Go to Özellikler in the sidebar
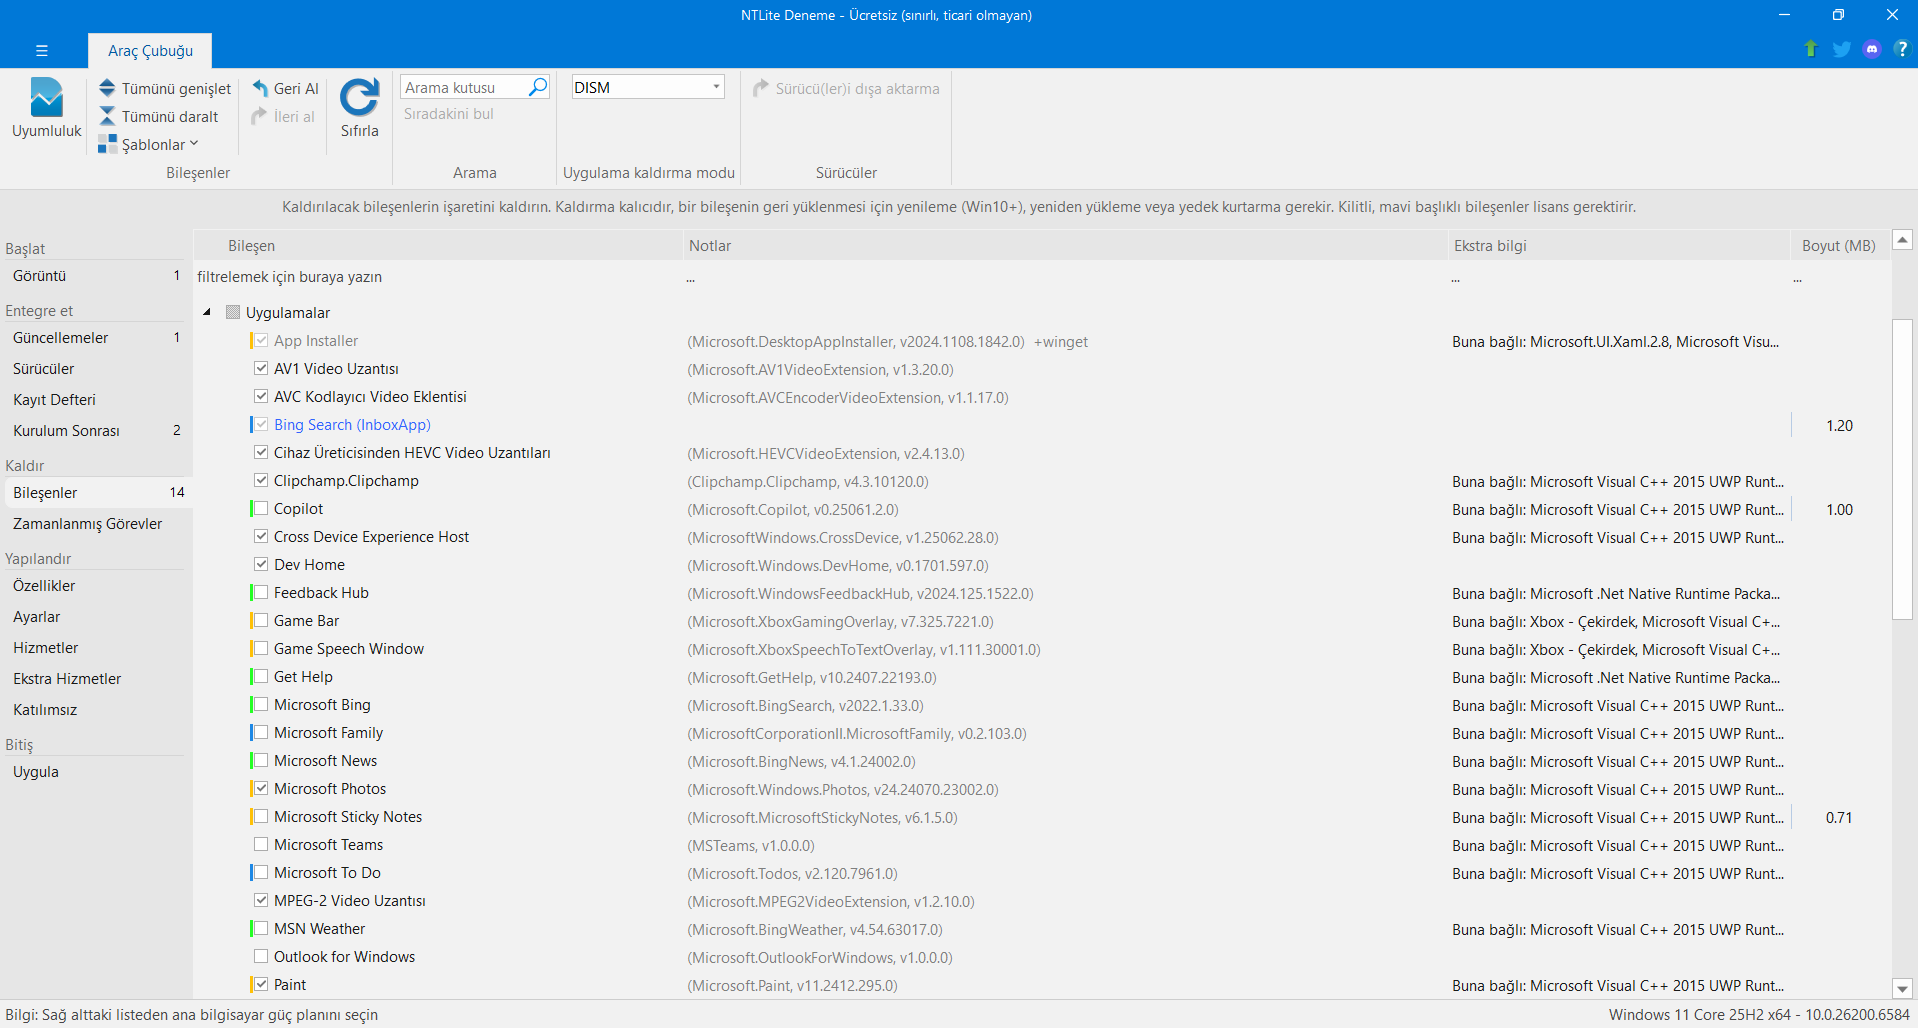The width and height of the screenshot is (1918, 1028). click(96, 586)
